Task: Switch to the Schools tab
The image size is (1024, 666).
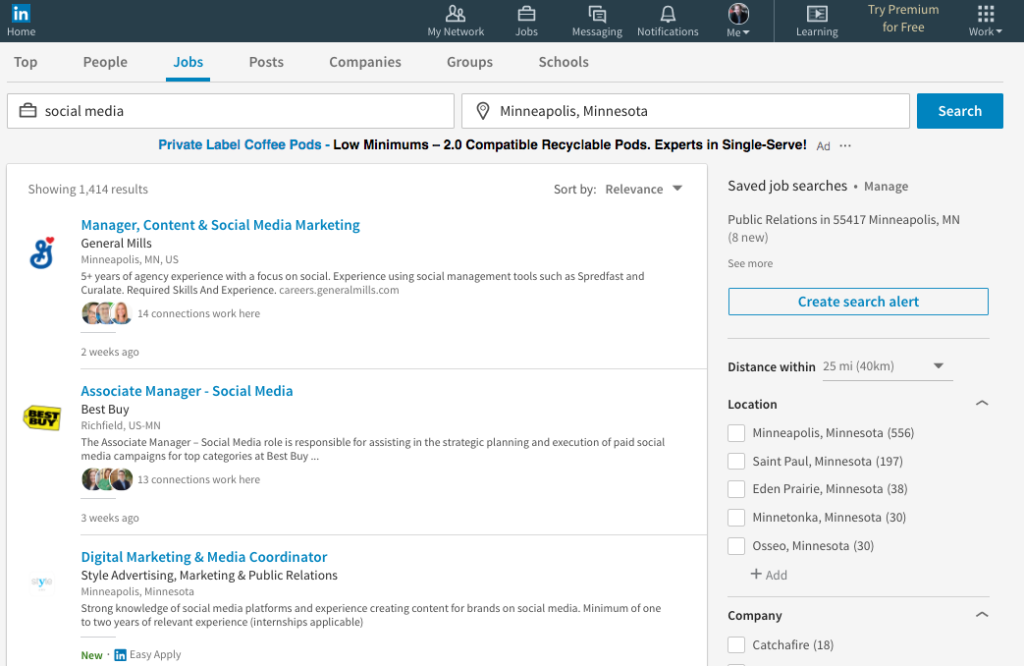Action: (x=564, y=62)
